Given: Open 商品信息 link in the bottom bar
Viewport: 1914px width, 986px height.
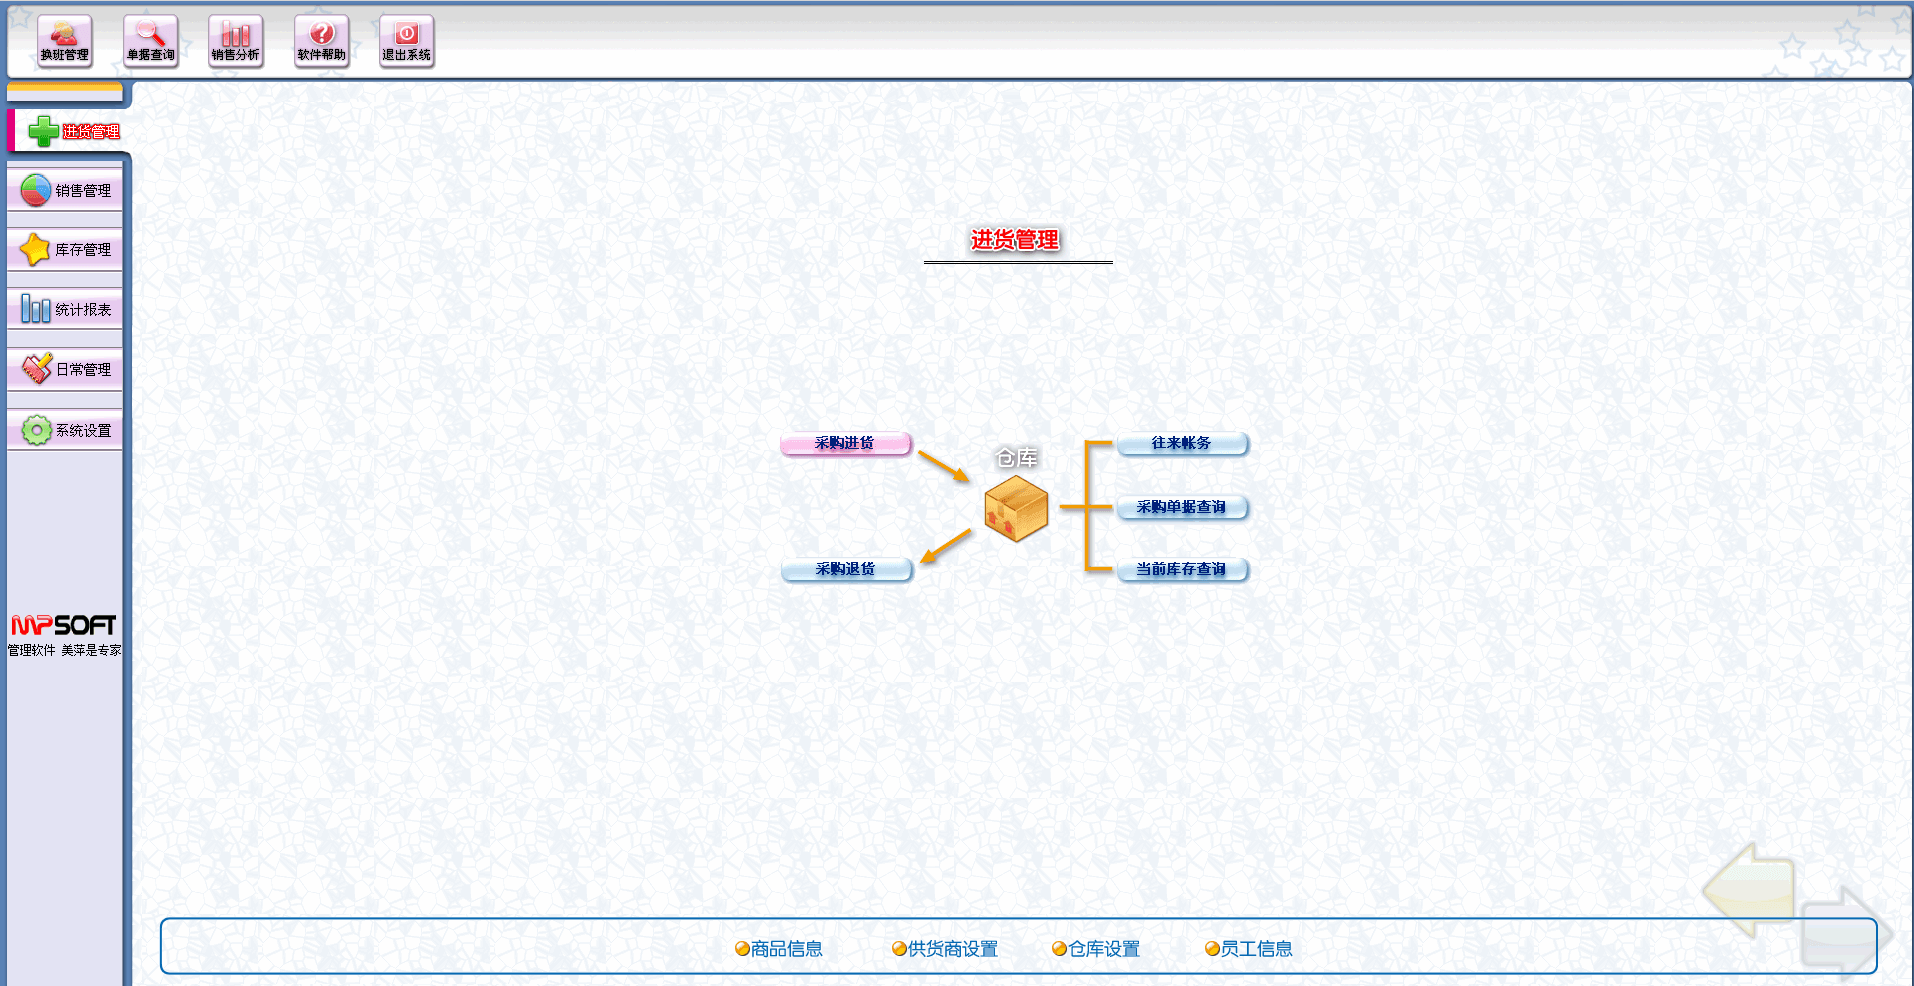Looking at the screenshot, I should pos(779,949).
